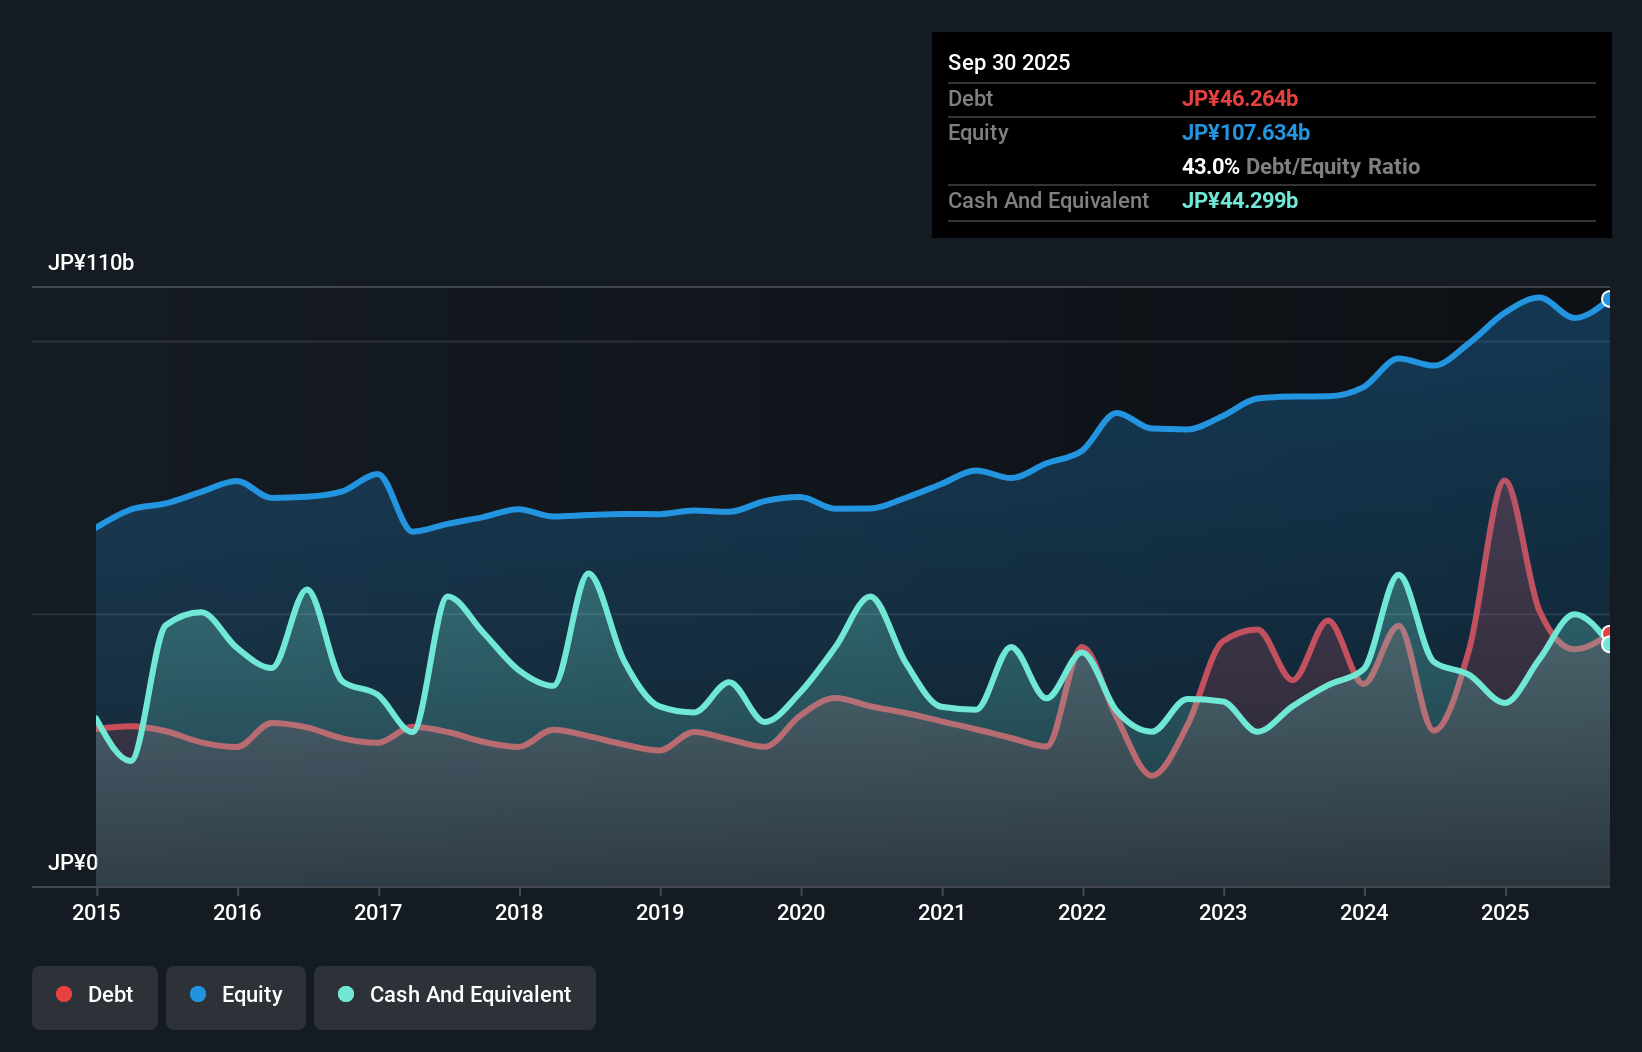Click the 2018 teal Cash peak on the chart
The image size is (1642, 1052).
[588, 572]
